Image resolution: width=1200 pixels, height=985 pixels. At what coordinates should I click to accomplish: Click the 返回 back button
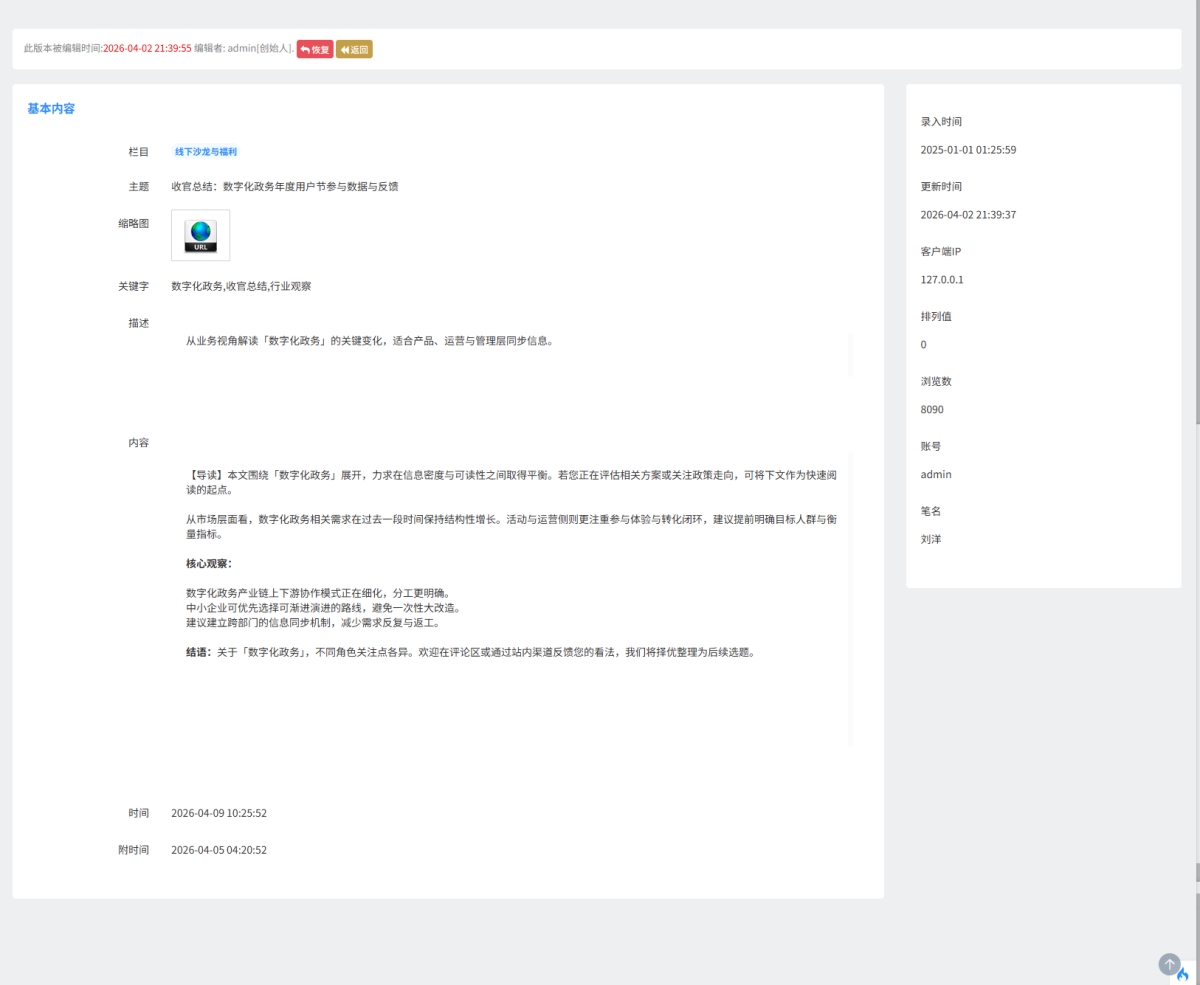point(354,49)
